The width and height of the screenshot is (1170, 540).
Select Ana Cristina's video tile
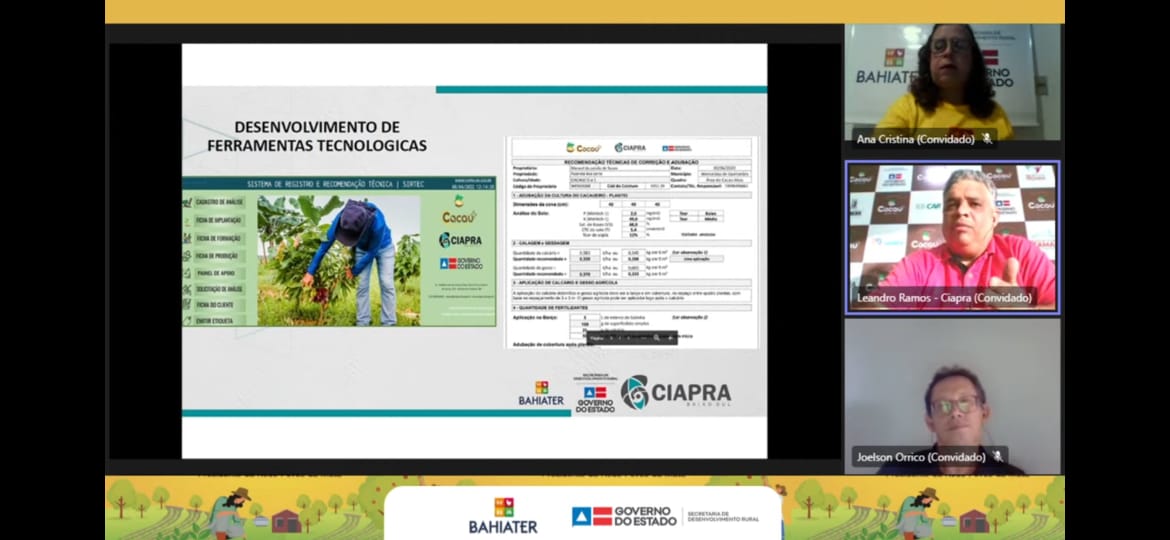[x=952, y=80]
